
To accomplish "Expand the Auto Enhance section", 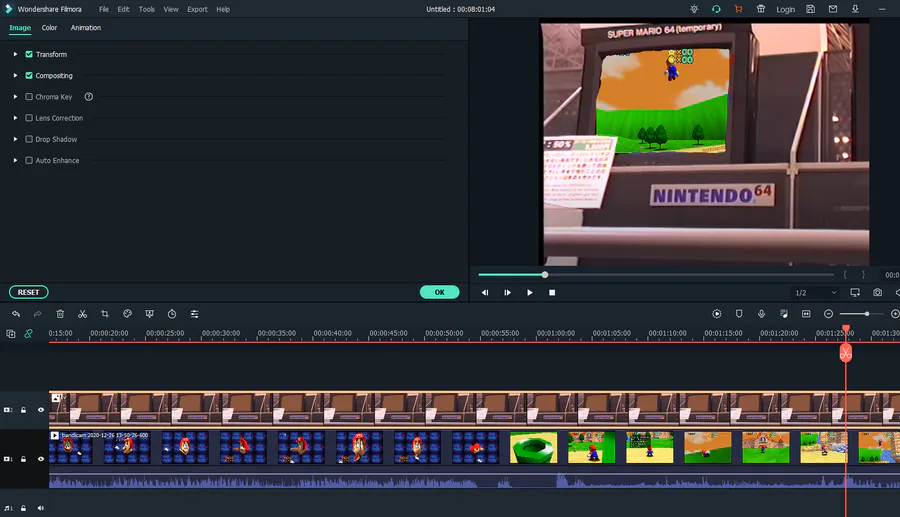I will [15, 160].
